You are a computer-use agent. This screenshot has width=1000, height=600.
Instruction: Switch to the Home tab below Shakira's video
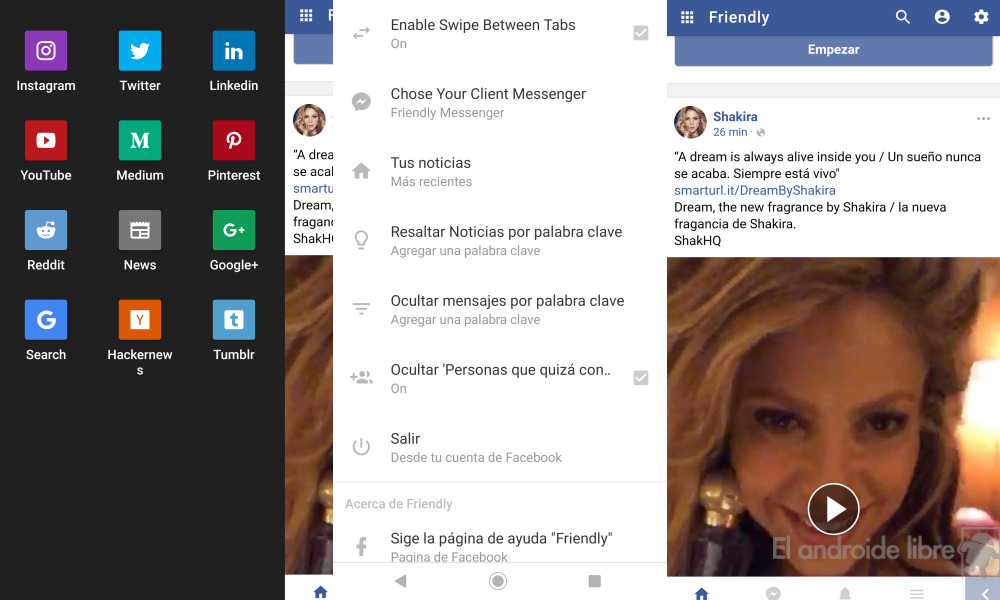702,594
